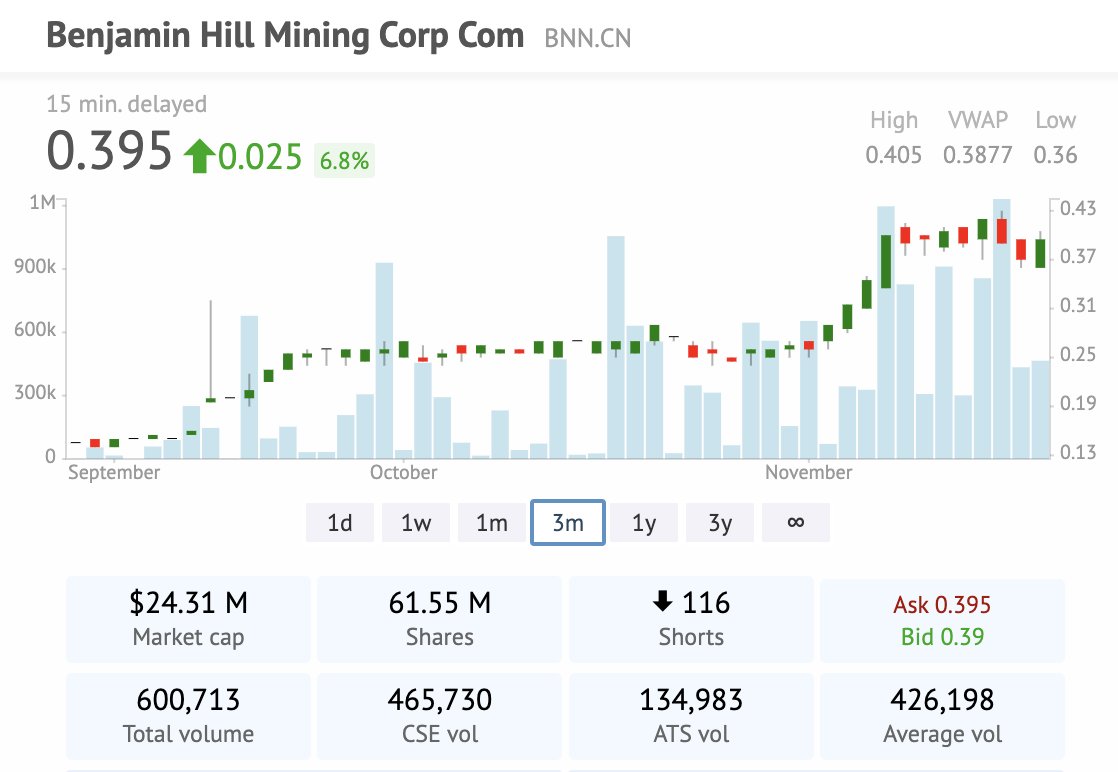Viewport: 1118px width, 772px height.
Task: Click the 900k volume axis label
Action: click(35, 267)
